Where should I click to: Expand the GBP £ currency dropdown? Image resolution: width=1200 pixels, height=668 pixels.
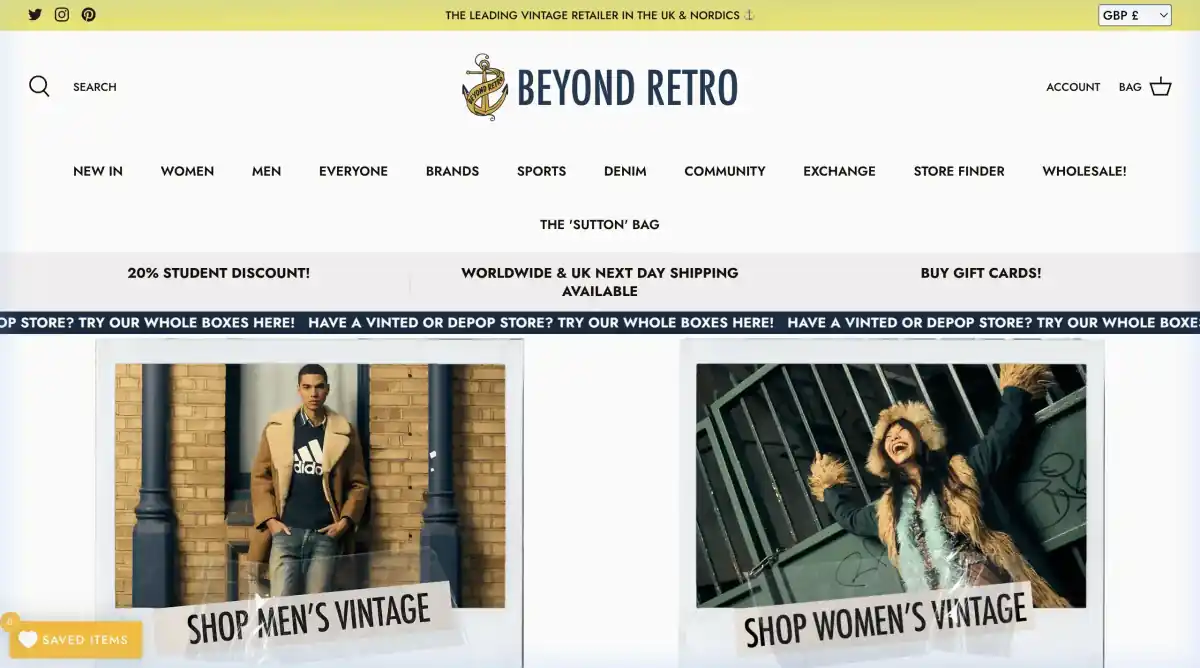click(x=1134, y=15)
